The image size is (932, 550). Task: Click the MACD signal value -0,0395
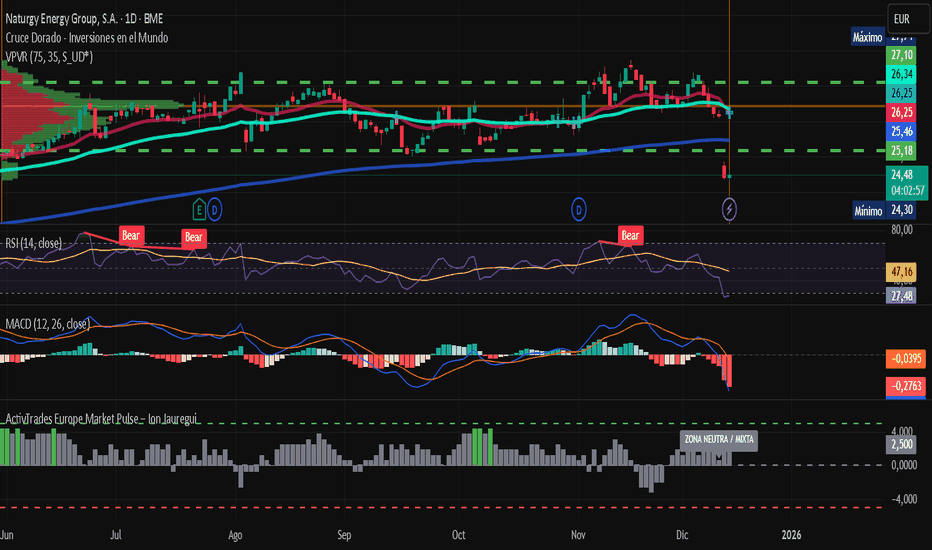[x=906, y=359]
